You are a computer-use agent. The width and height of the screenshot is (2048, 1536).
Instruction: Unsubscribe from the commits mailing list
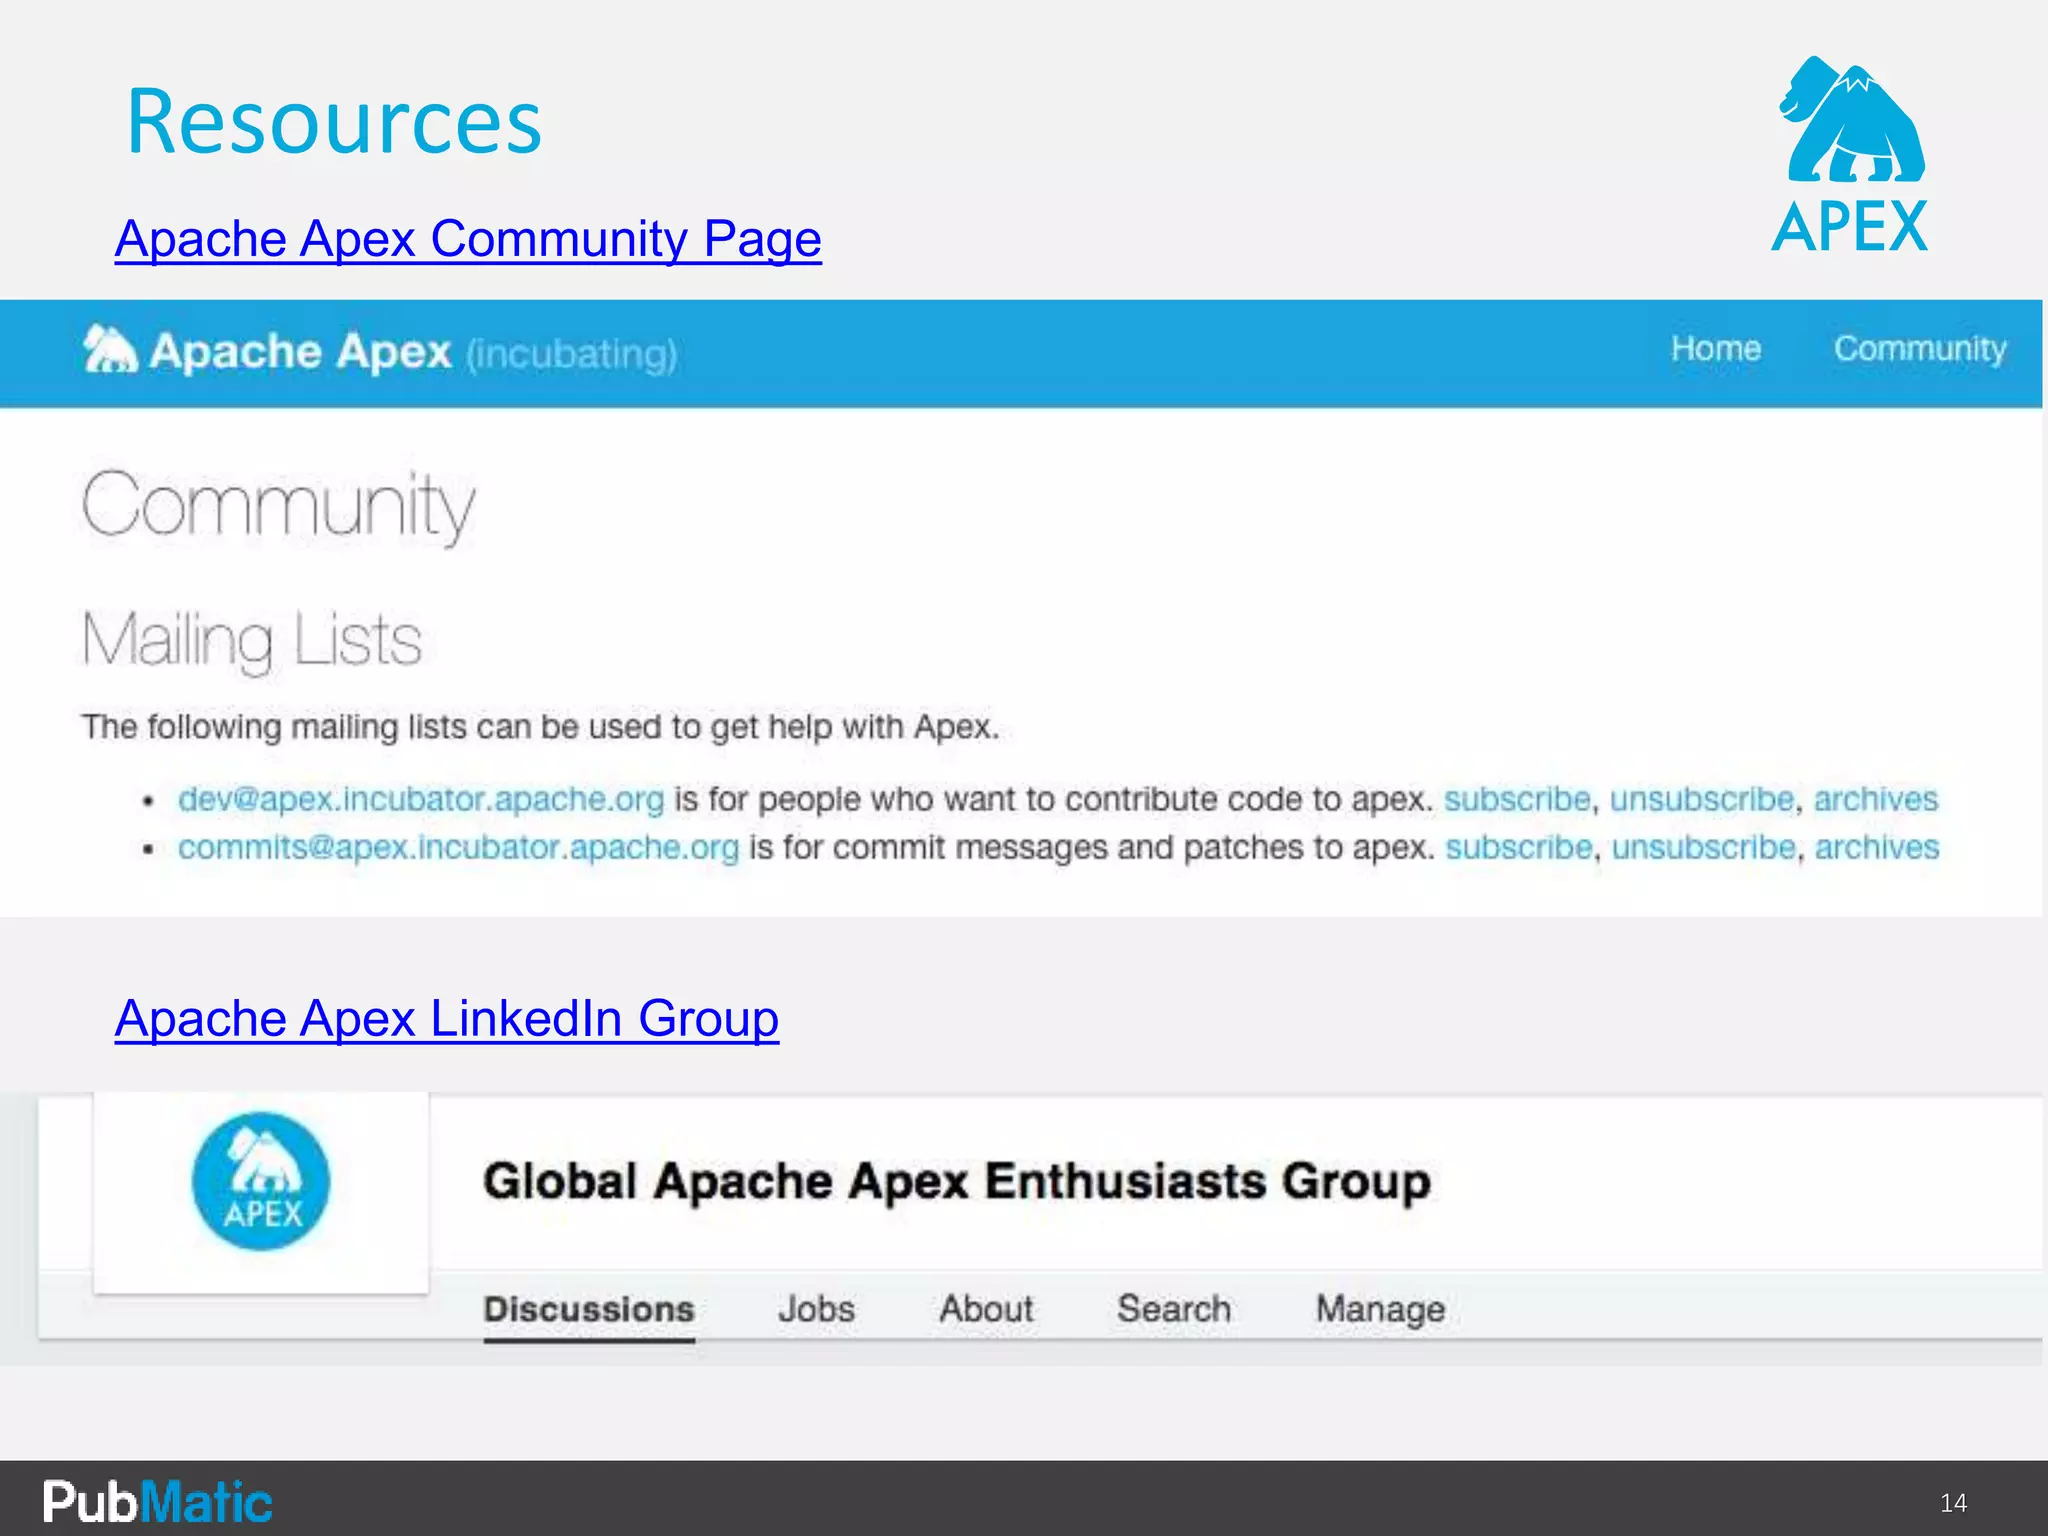click(x=1704, y=847)
